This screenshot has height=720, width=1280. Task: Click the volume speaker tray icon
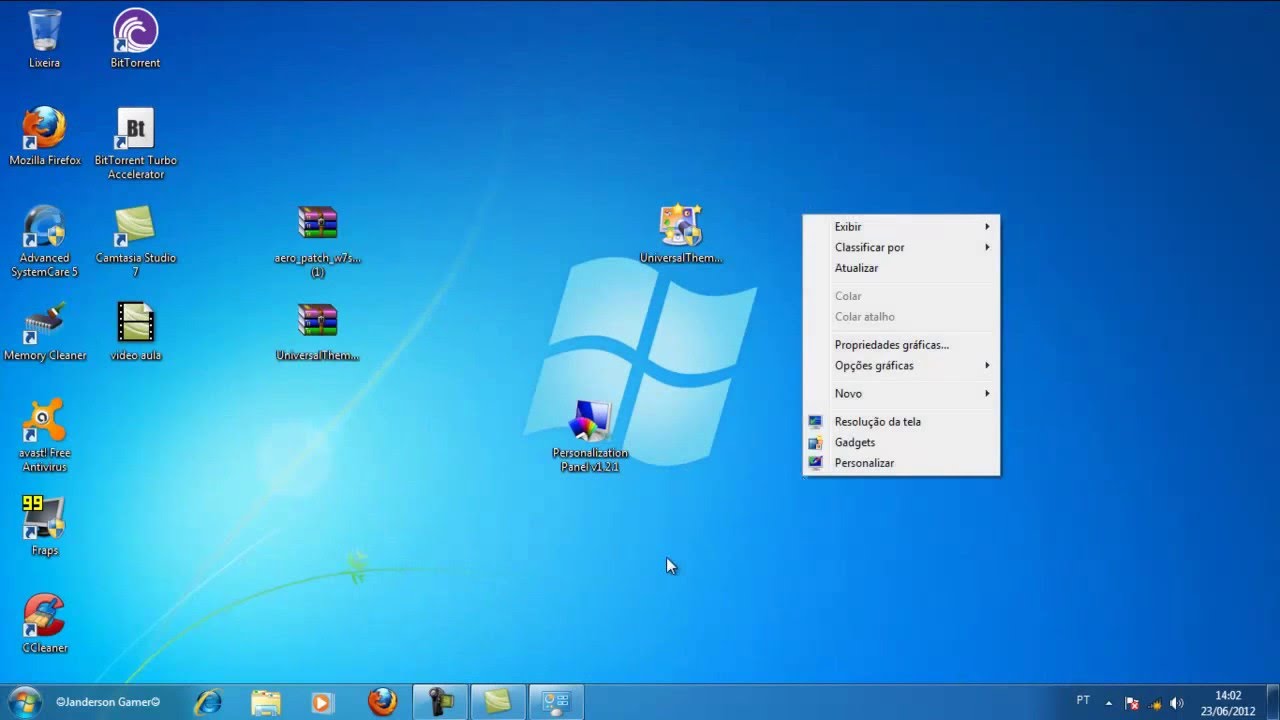pos(1176,703)
